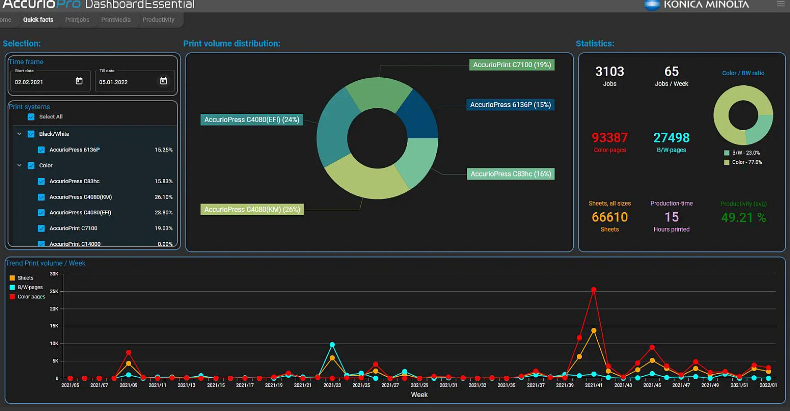The image size is (790, 411).
Task: Click the orange Sheets legend marker
Action: pos(13,278)
